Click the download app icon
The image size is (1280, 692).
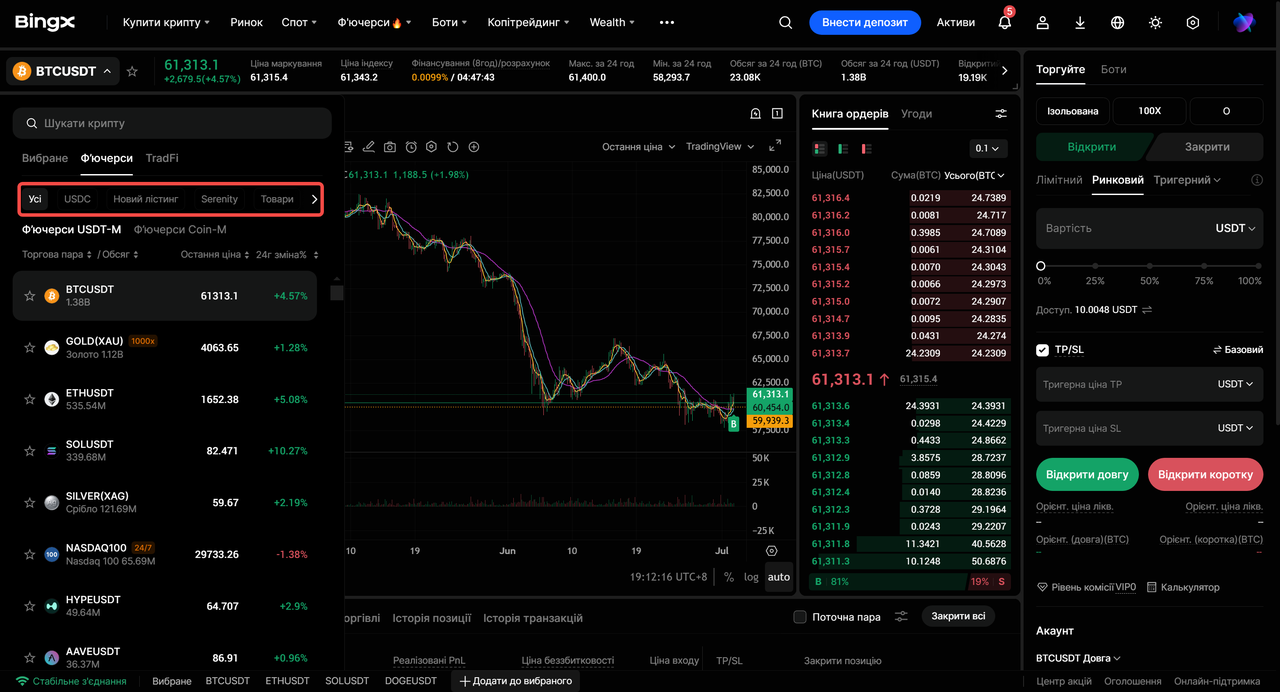click(1080, 22)
